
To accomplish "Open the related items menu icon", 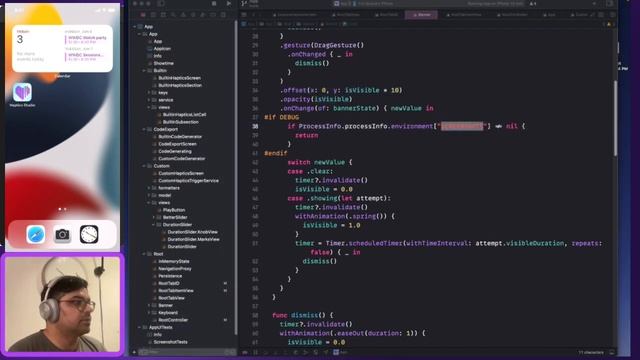I will click(244, 15).
